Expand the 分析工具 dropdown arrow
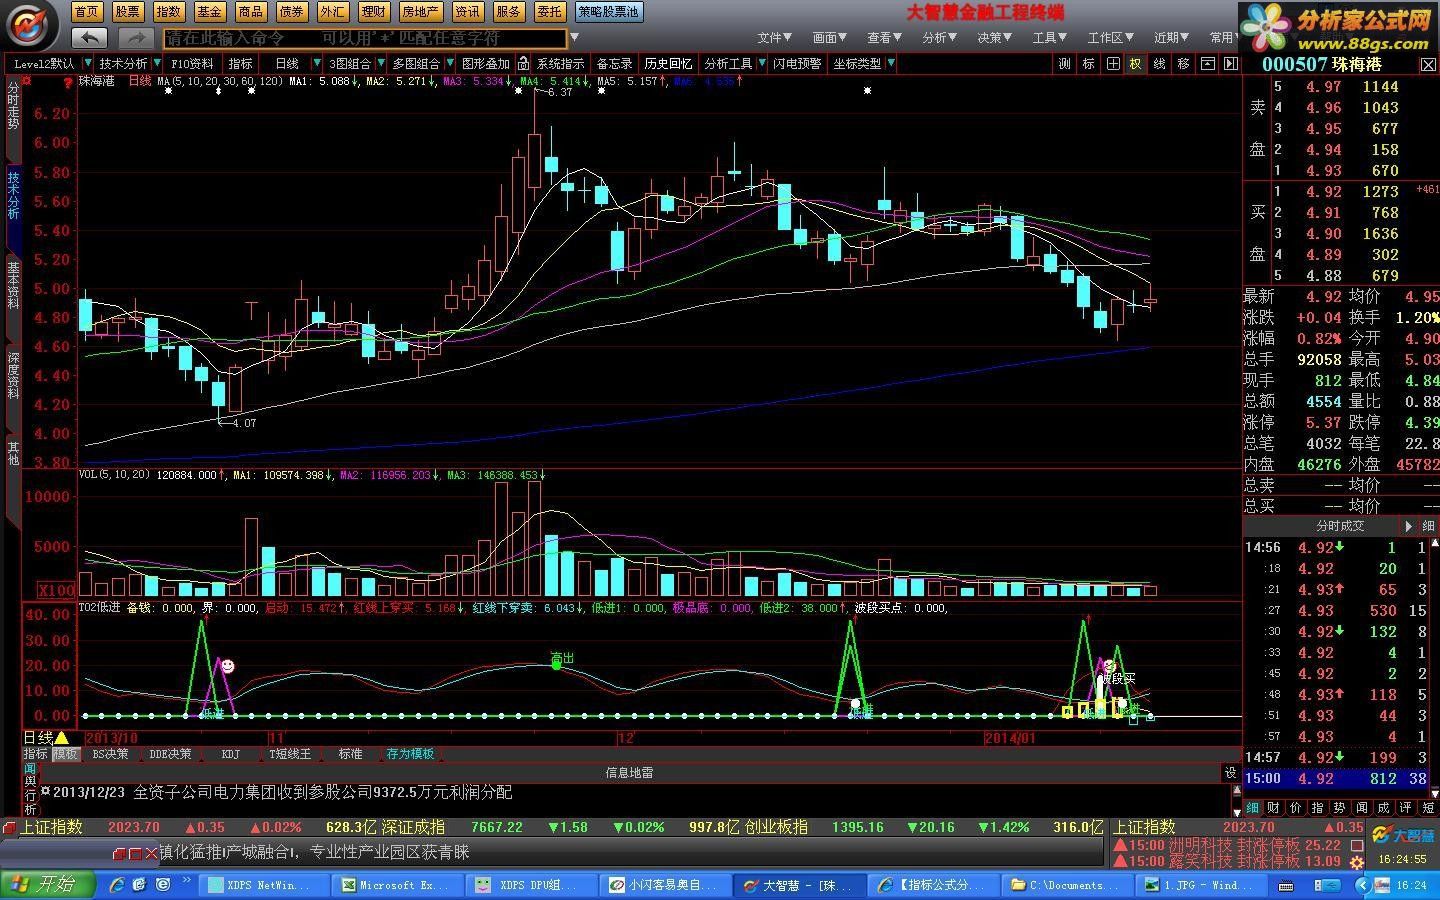The height and width of the screenshot is (900, 1440). point(761,63)
